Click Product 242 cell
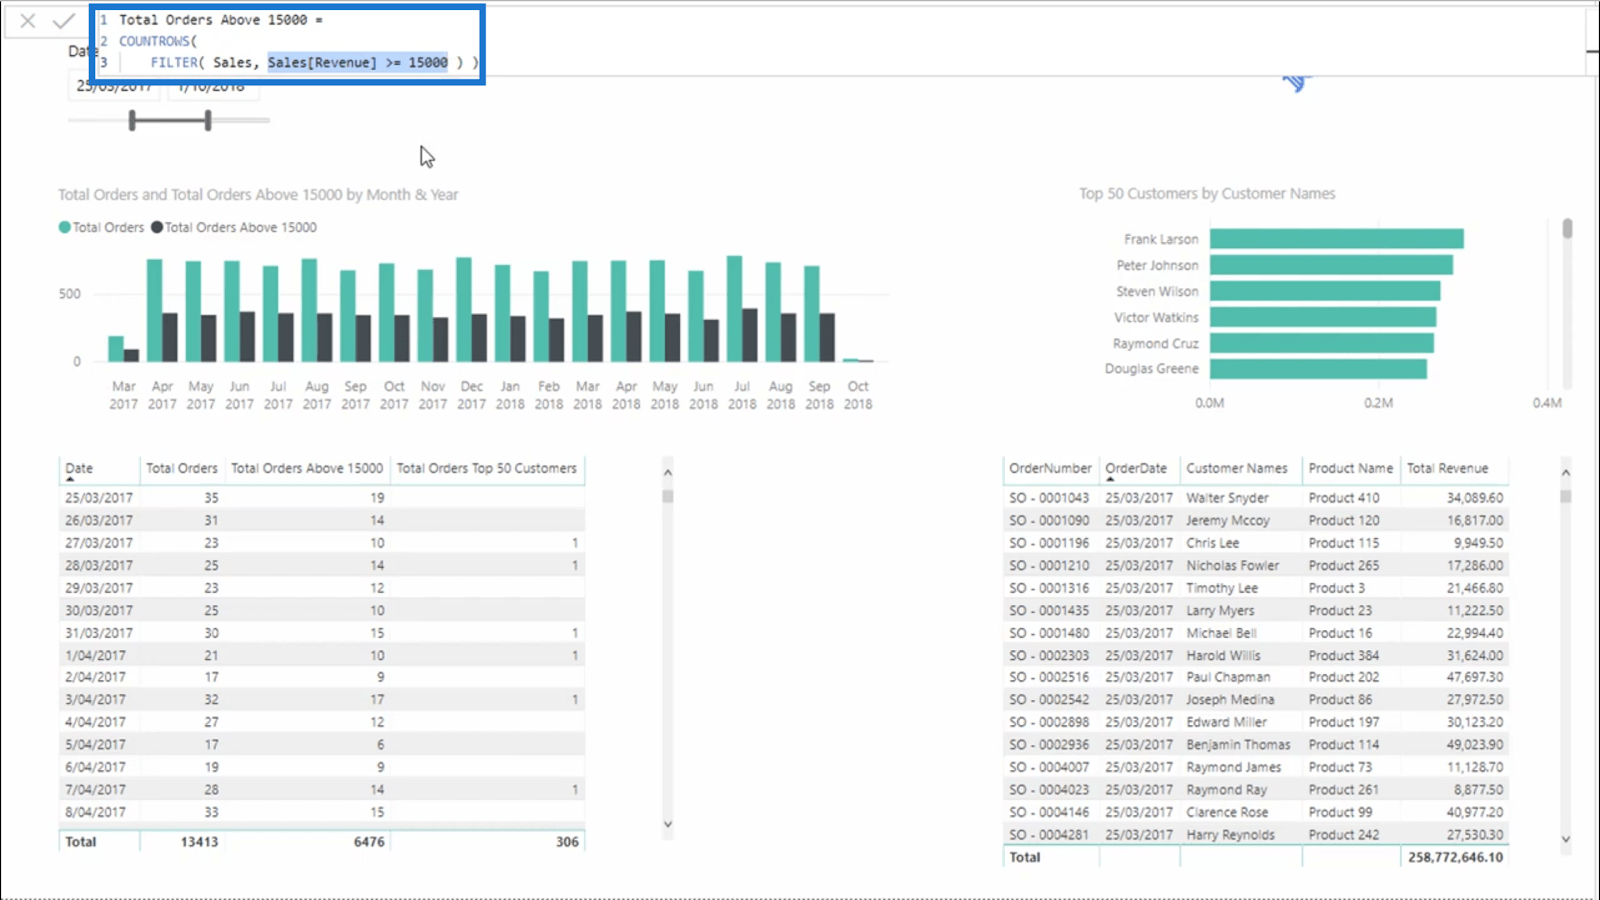 pyautogui.click(x=1344, y=835)
